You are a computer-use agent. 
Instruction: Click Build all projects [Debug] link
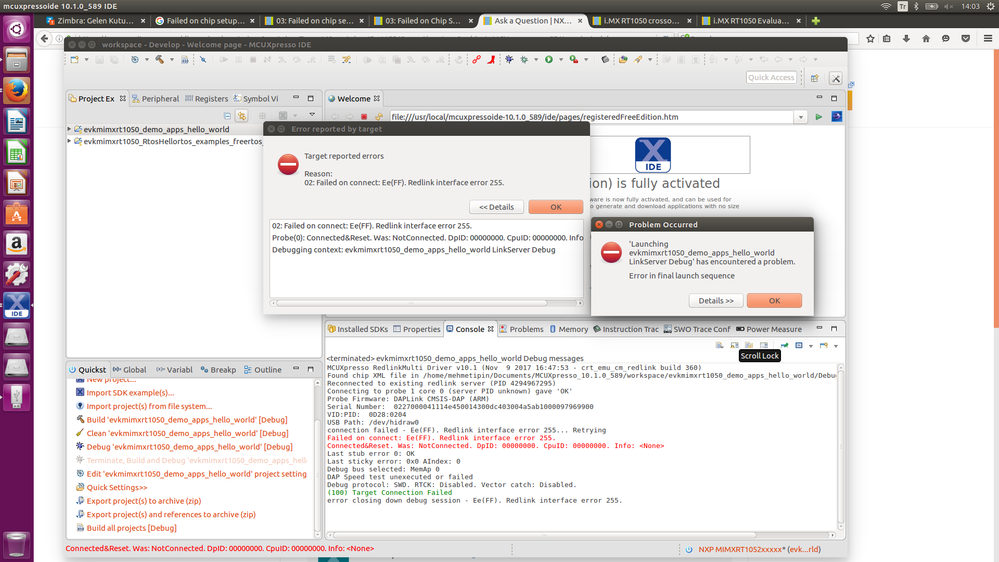point(131,528)
